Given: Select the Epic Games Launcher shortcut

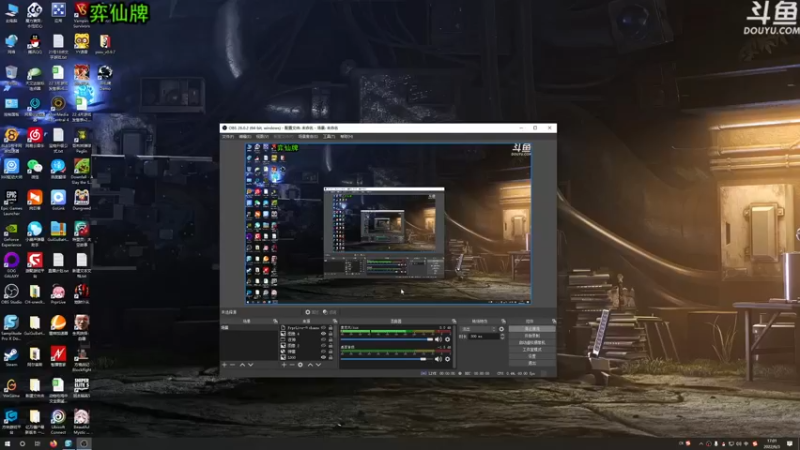Looking at the screenshot, I should tap(11, 203).
